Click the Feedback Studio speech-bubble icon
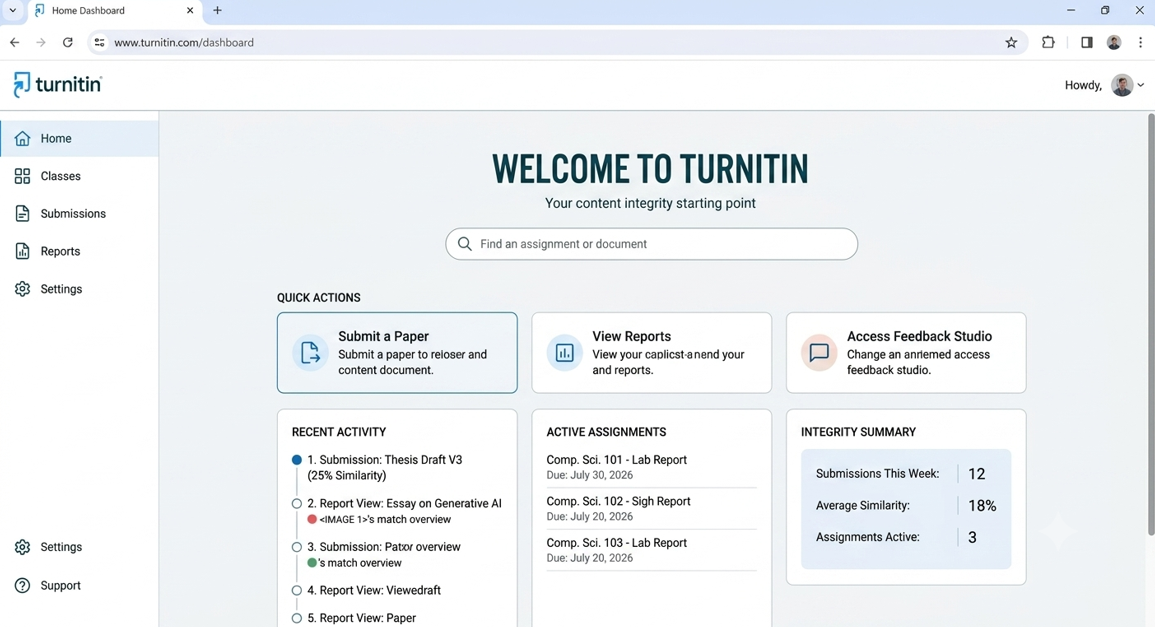The width and height of the screenshot is (1155, 627). click(x=819, y=352)
